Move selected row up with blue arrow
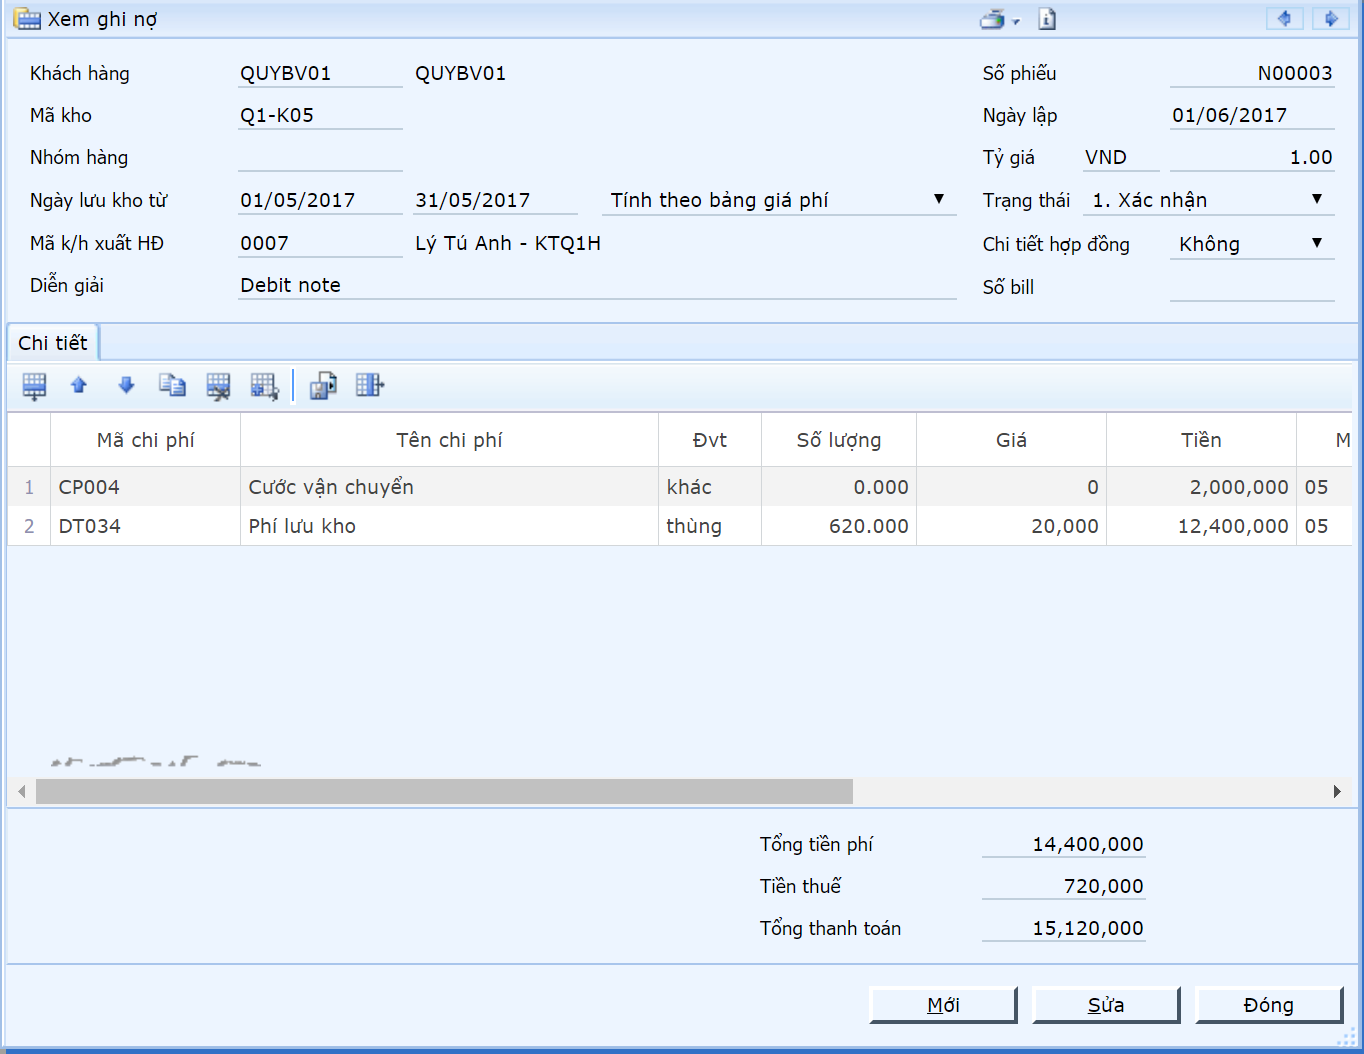The height and width of the screenshot is (1054, 1364). click(79, 386)
